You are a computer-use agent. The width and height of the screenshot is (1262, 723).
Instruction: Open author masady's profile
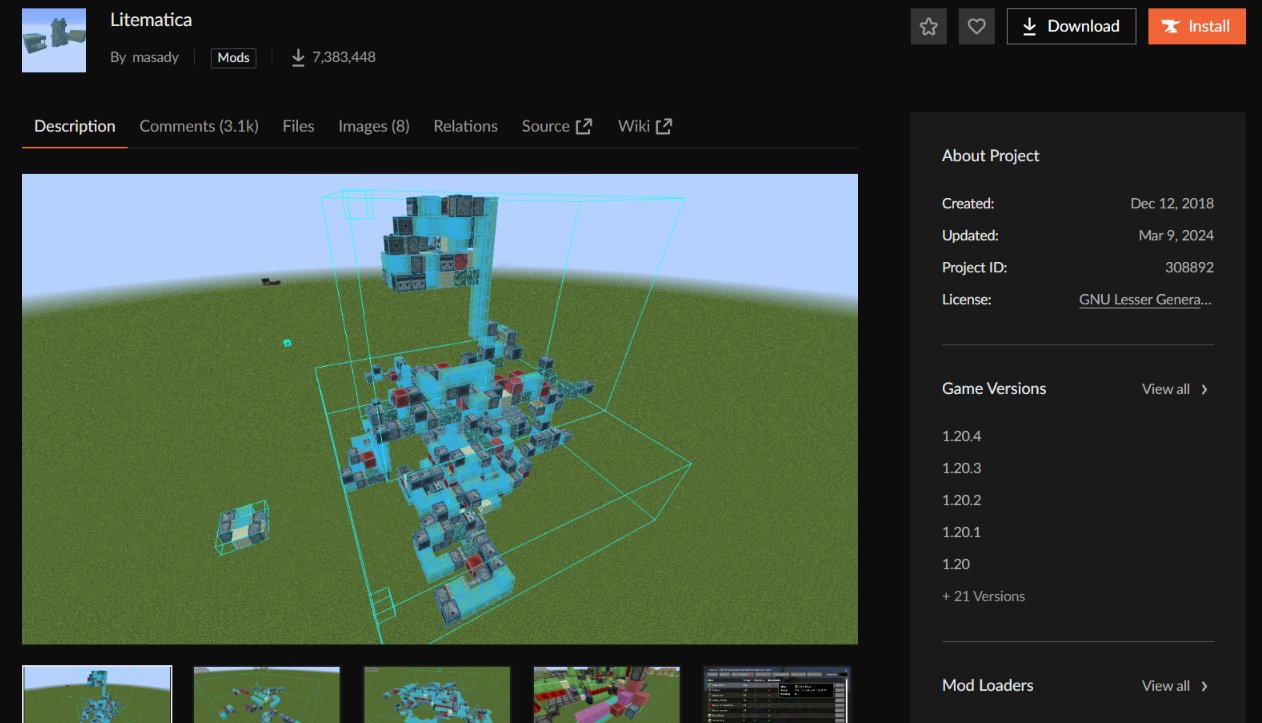tap(155, 57)
